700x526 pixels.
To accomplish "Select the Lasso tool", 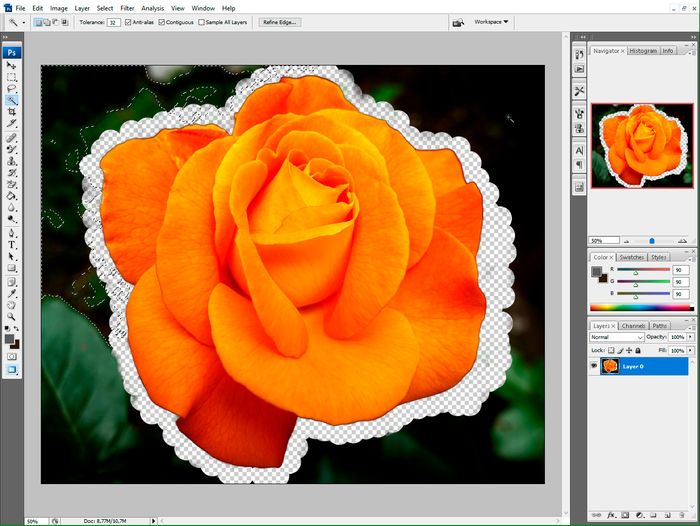I will coord(12,89).
